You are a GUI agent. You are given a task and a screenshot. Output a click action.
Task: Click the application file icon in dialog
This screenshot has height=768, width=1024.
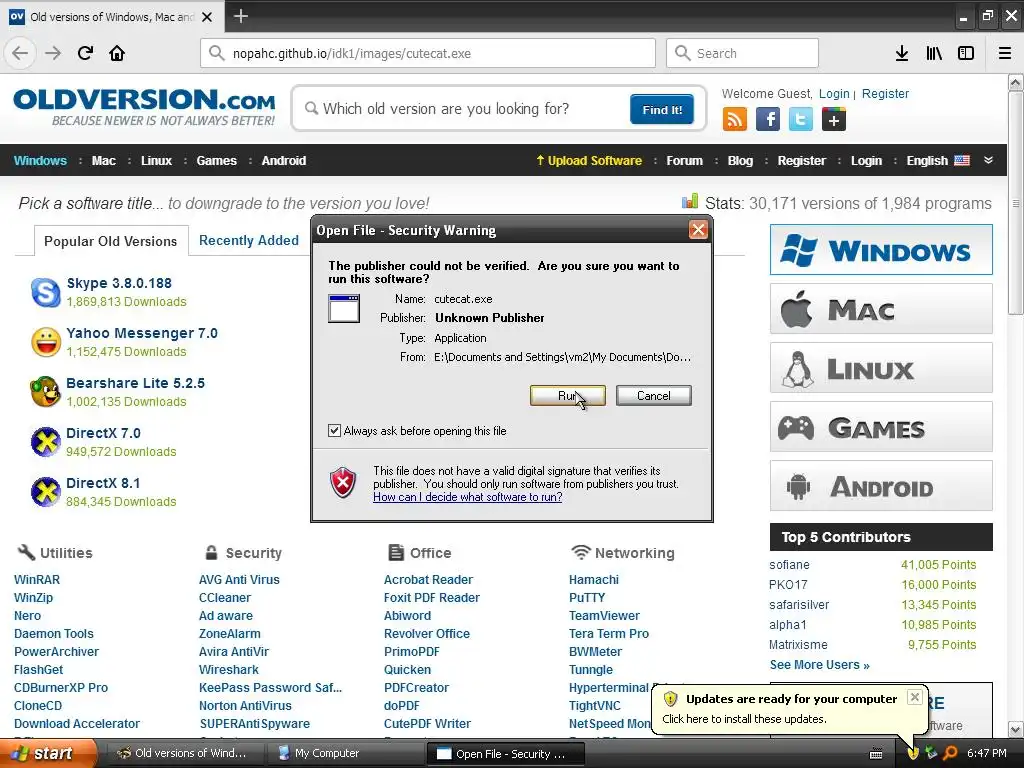pos(344,308)
